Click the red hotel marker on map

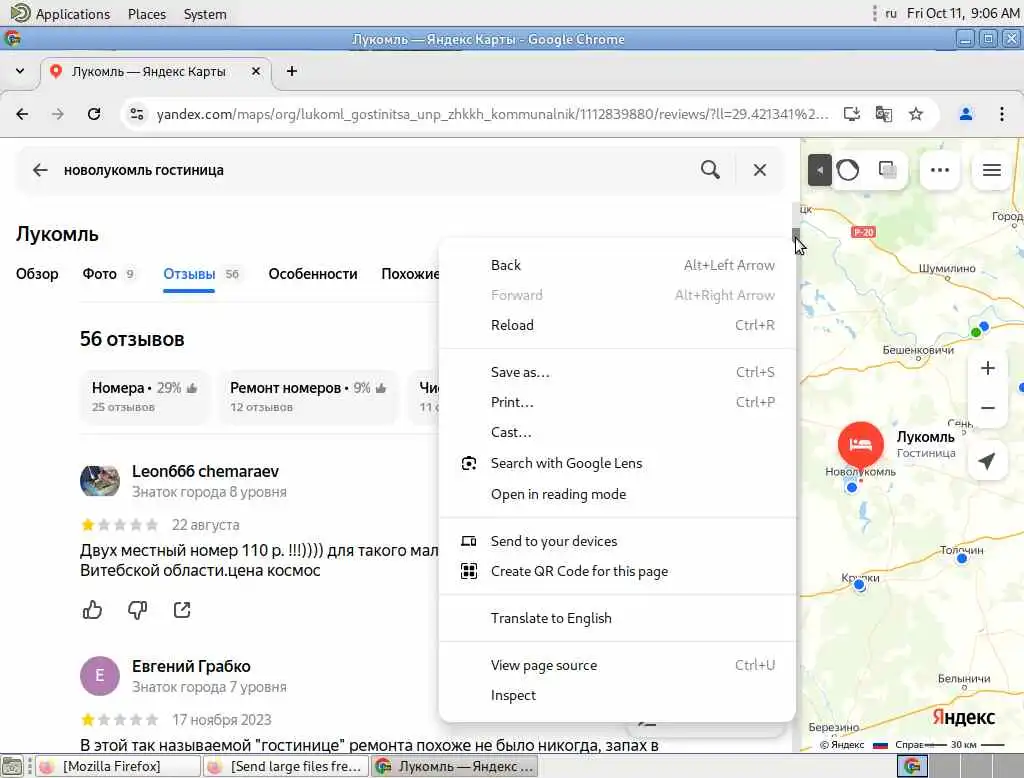point(861,446)
